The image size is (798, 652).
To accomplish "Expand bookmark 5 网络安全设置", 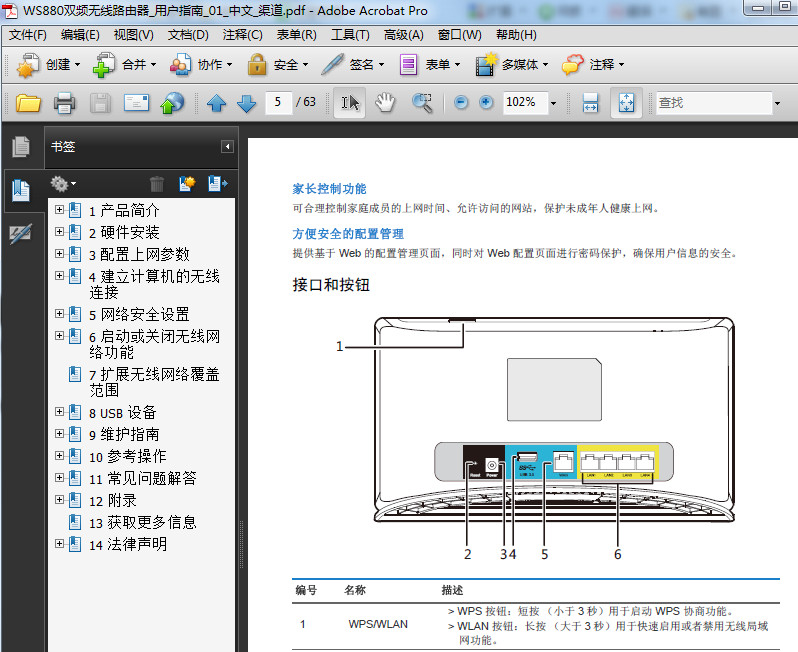I will 60,314.
